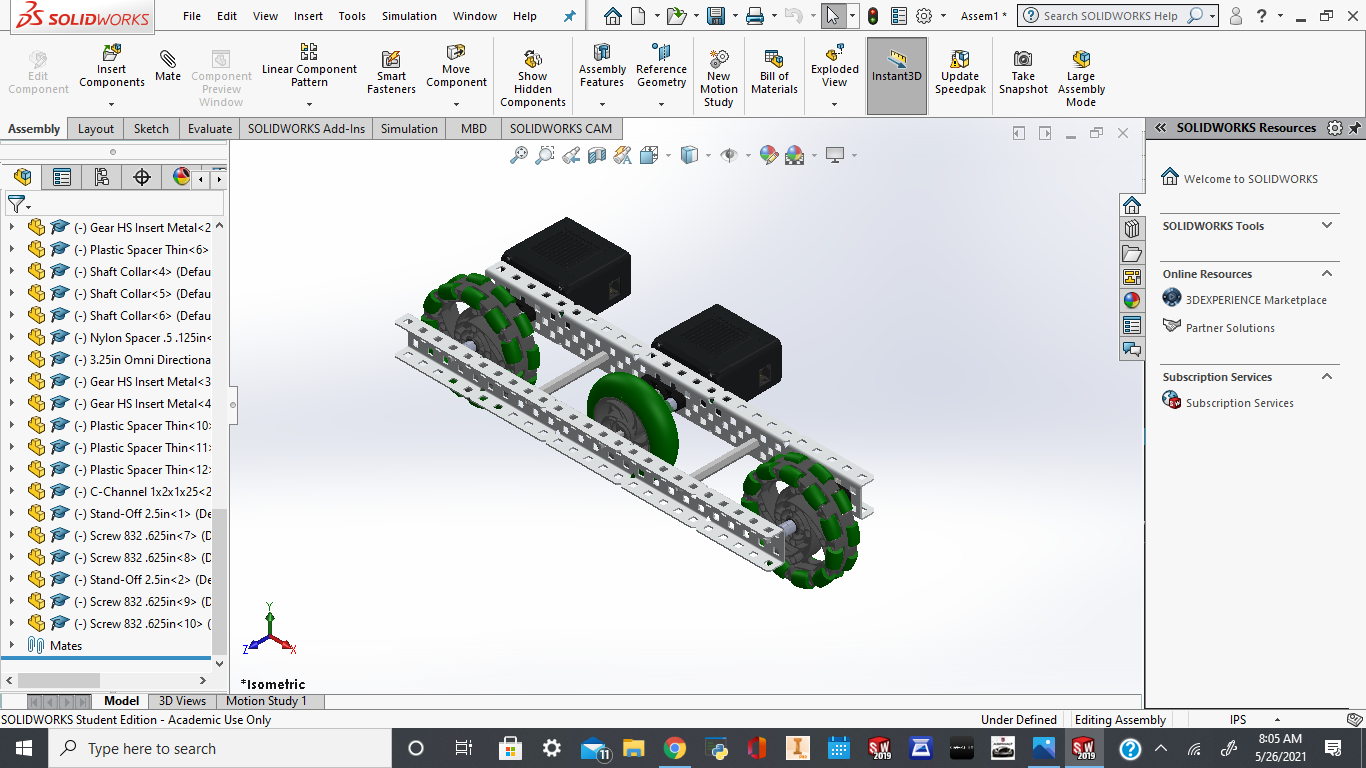1366x768 pixels.
Task: Open the 3DEXPERIENCE Marketplace link
Action: pos(1256,300)
